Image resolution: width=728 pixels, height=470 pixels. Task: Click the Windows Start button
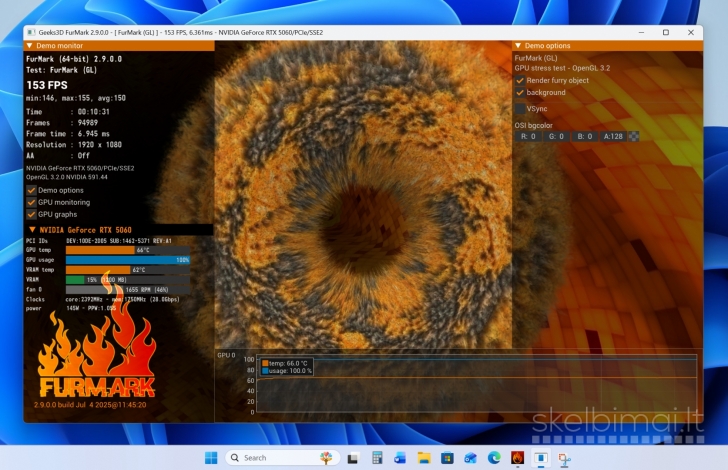click(x=211, y=458)
